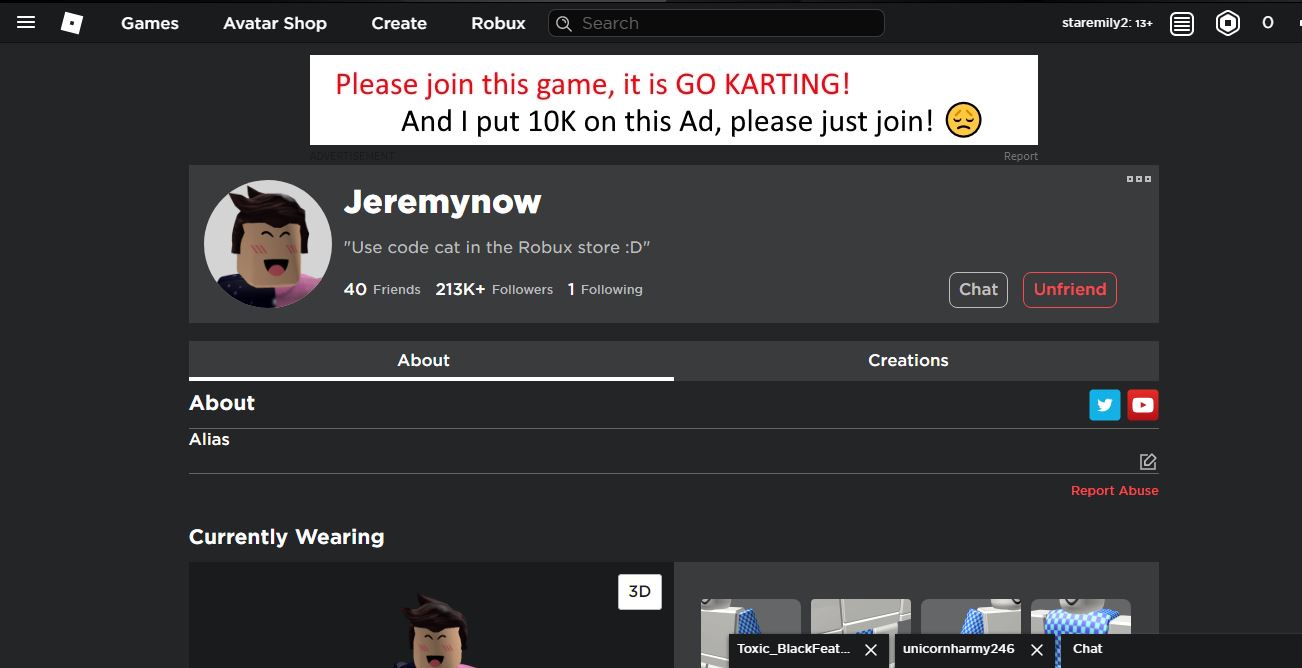This screenshot has height=668, width=1302.
Task: Open the hamburger navigation menu
Action: [26, 22]
